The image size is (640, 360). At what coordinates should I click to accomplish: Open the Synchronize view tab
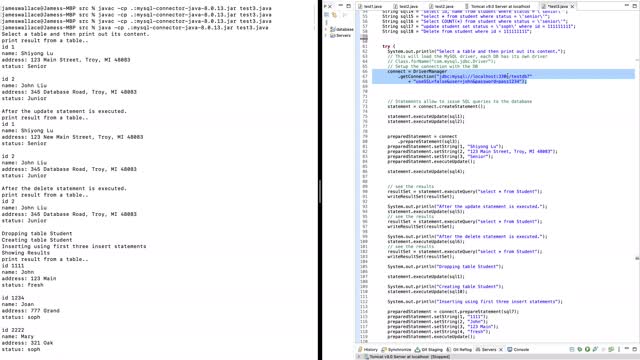tap(396, 349)
